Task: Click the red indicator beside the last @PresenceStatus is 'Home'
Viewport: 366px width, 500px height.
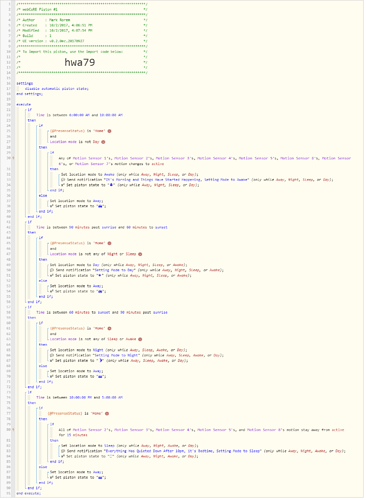Action: pos(107,414)
